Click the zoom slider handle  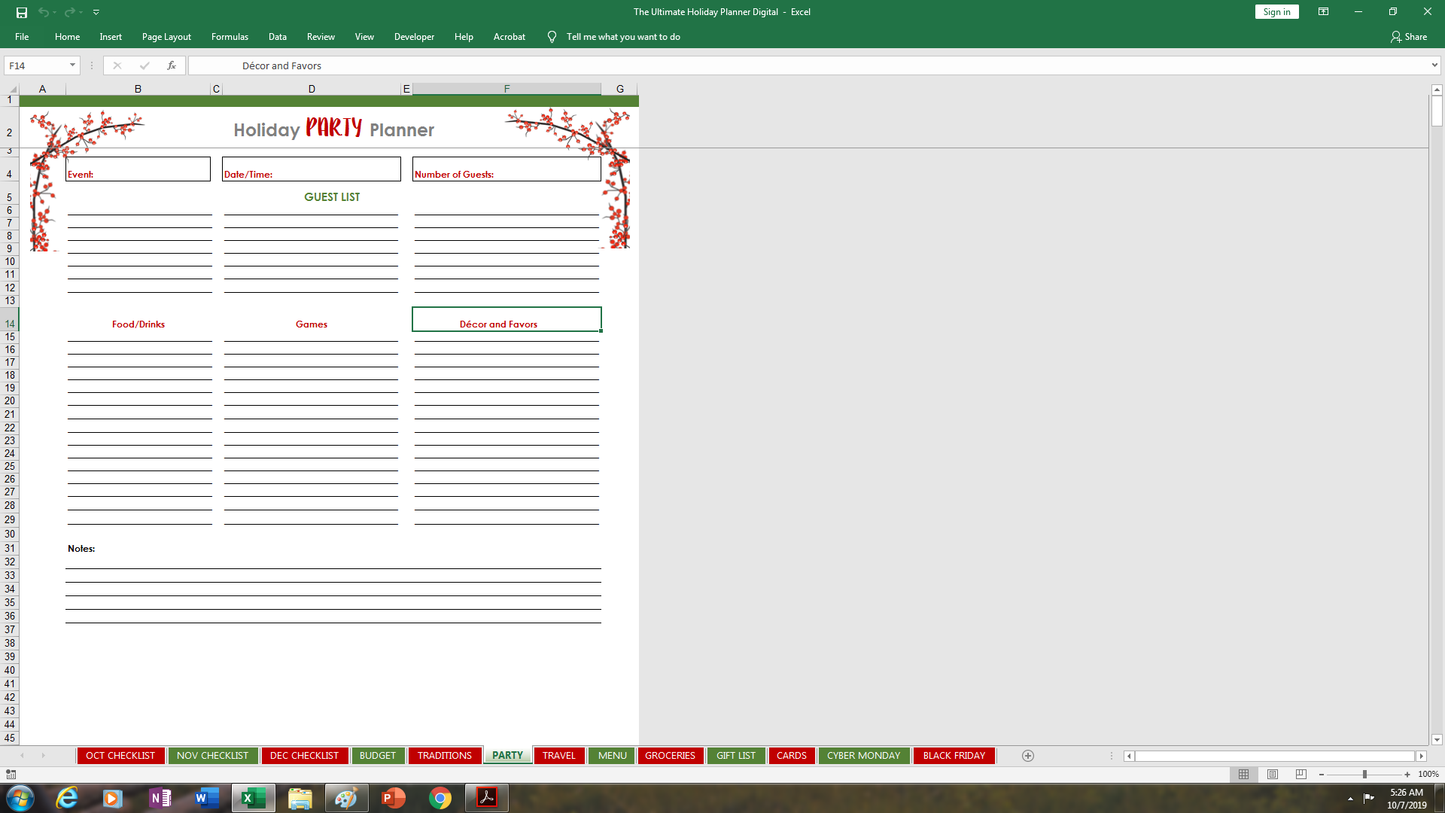tap(1364, 774)
